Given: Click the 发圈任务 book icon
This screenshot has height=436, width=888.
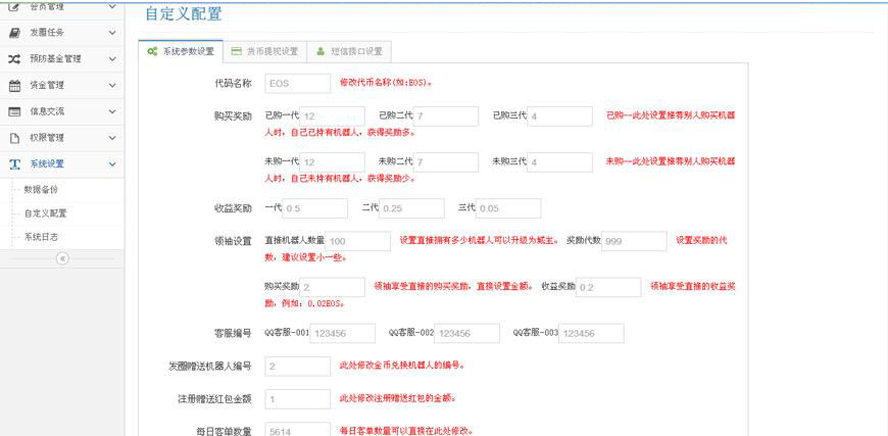Looking at the screenshot, I should [x=15, y=33].
